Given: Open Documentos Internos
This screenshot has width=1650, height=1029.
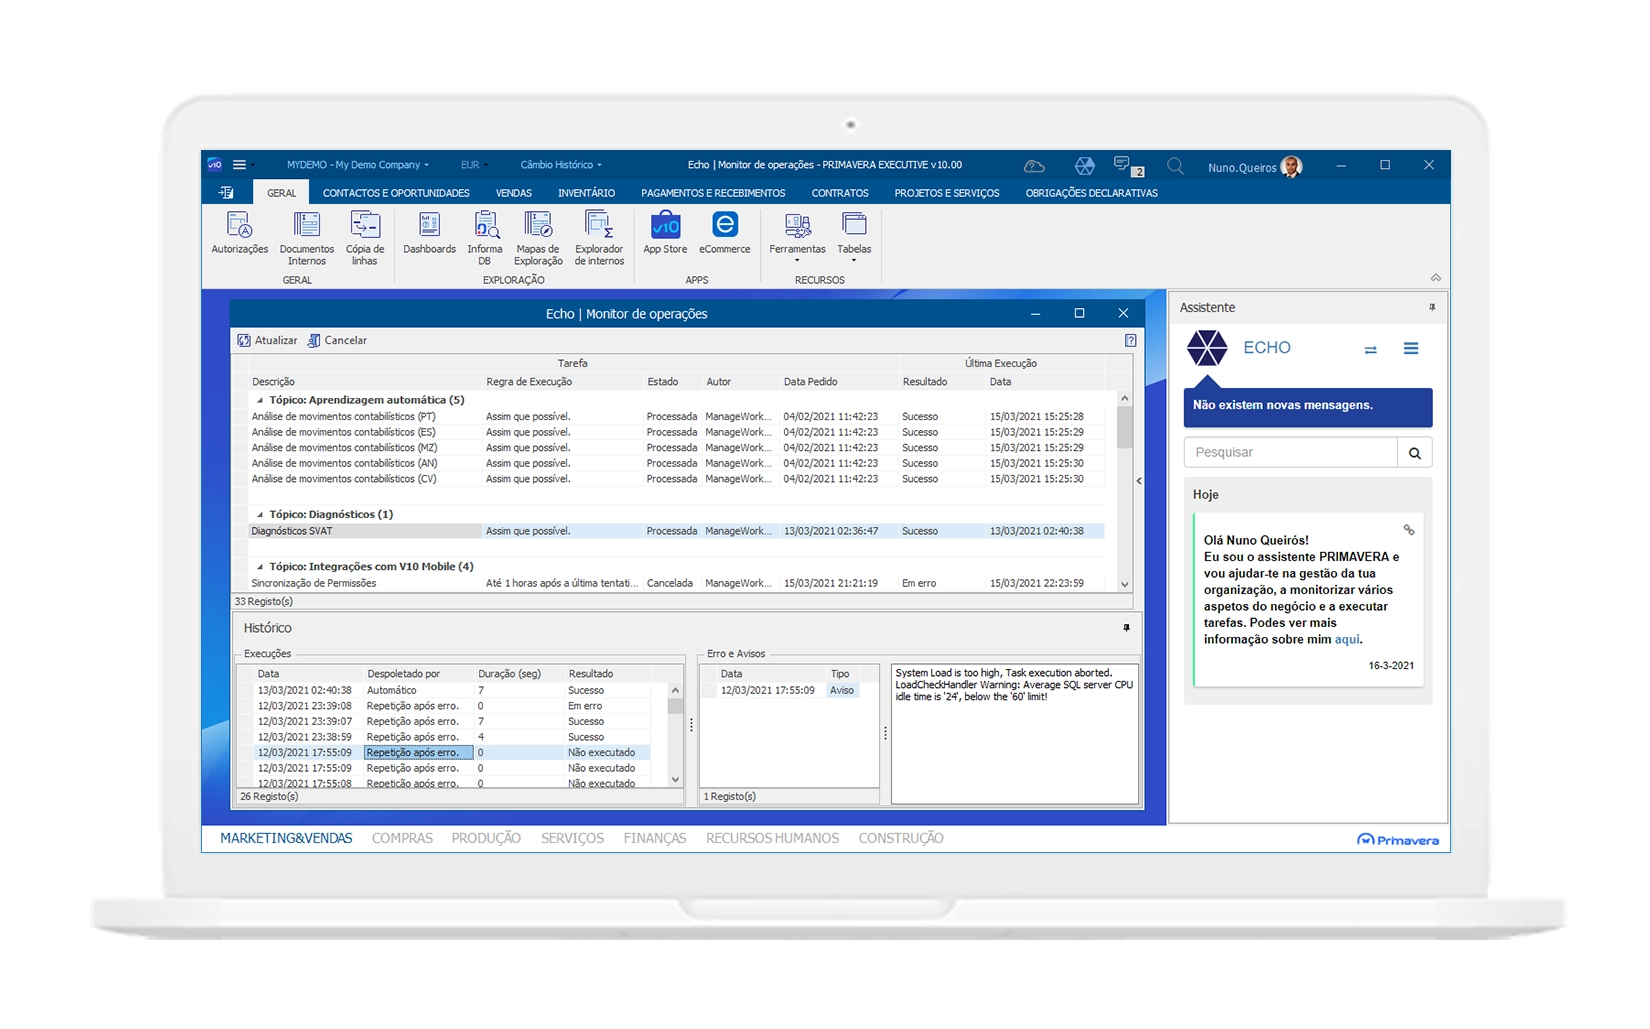Looking at the screenshot, I should point(306,239).
